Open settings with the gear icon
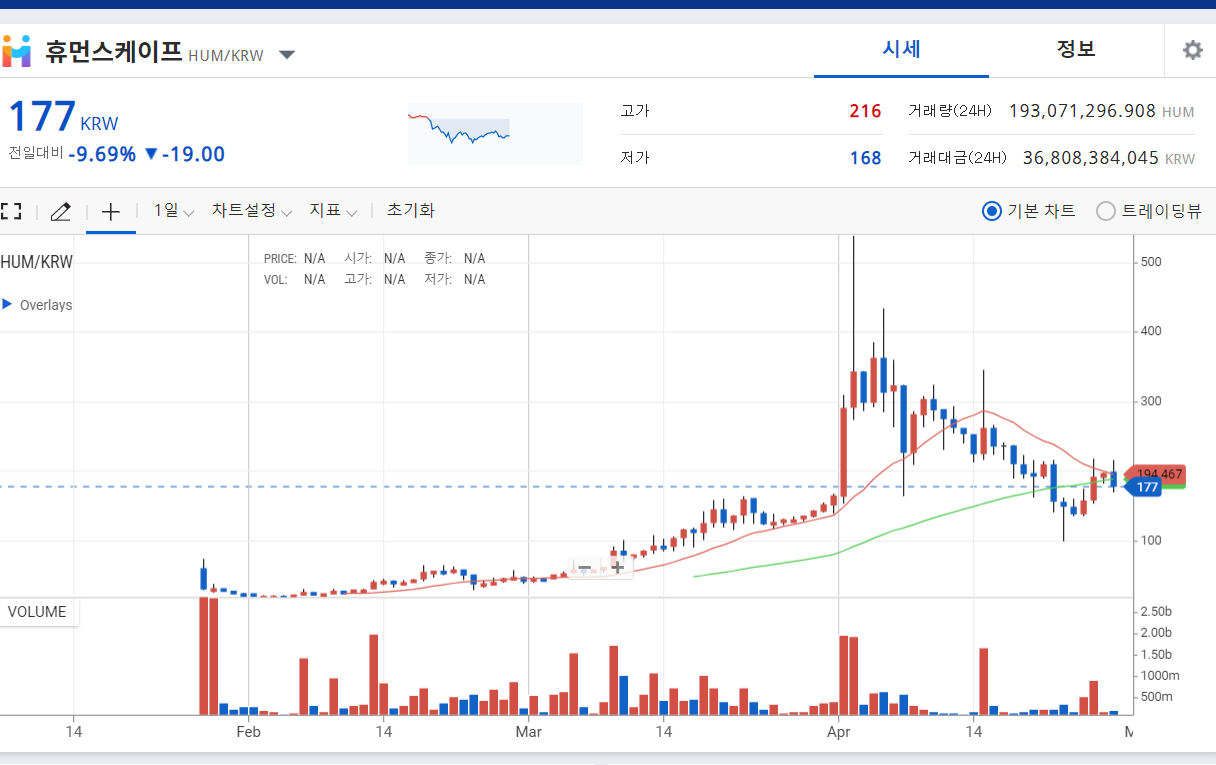1216x765 pixels. point(1192,51)
